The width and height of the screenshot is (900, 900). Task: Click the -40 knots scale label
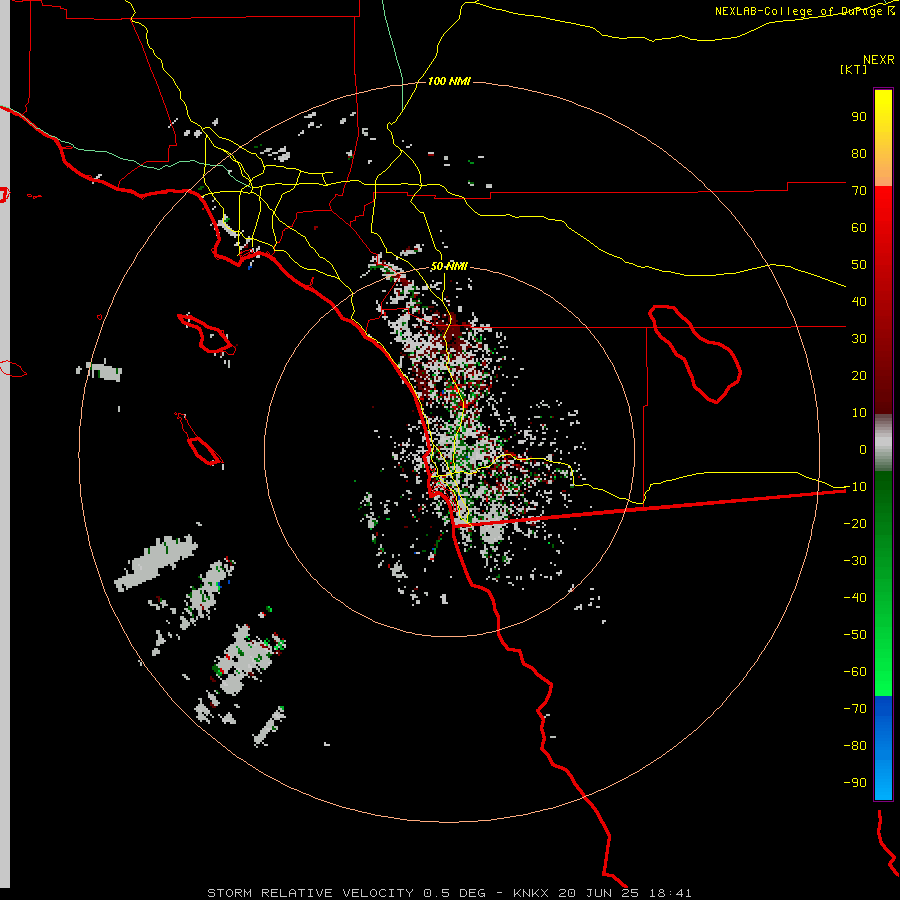(855, 598)
